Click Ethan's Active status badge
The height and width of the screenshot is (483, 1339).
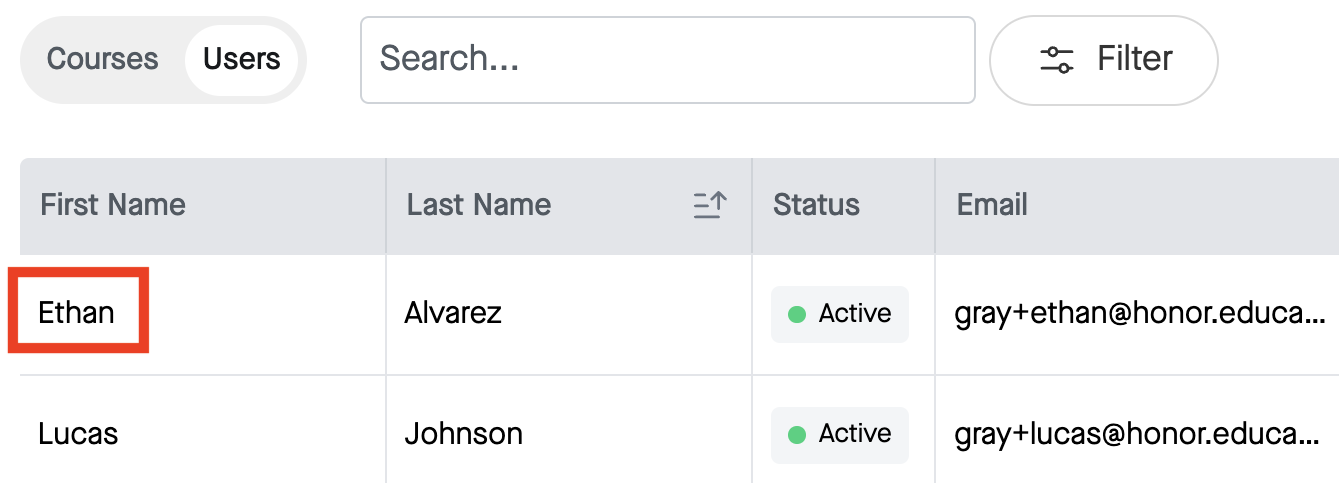tap(840, 314)
